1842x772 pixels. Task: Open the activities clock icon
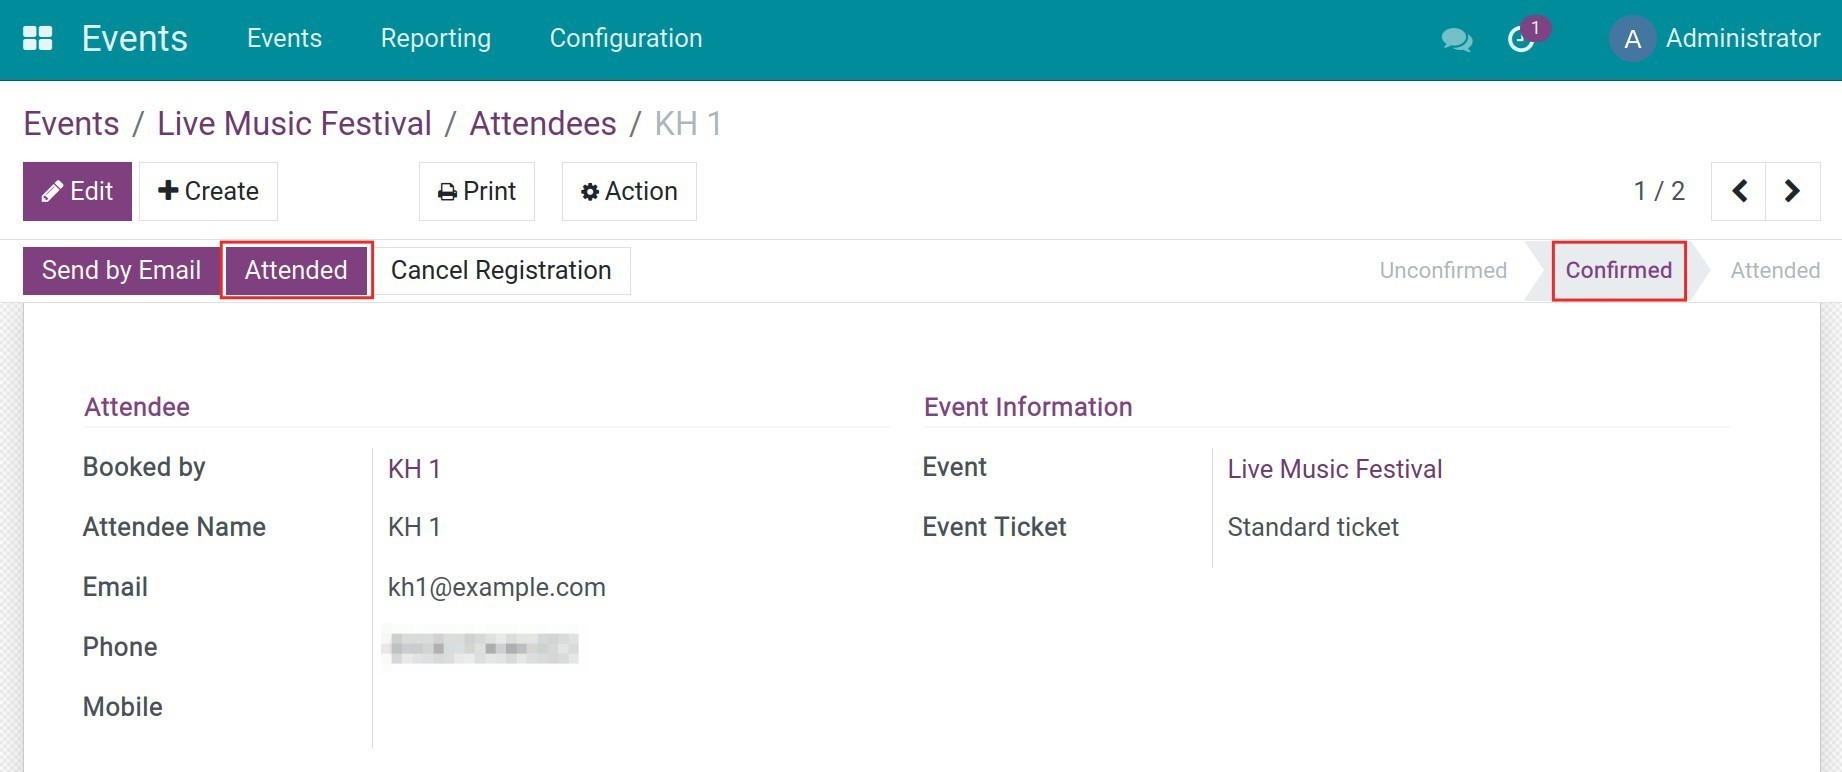tap(1521, 40)
